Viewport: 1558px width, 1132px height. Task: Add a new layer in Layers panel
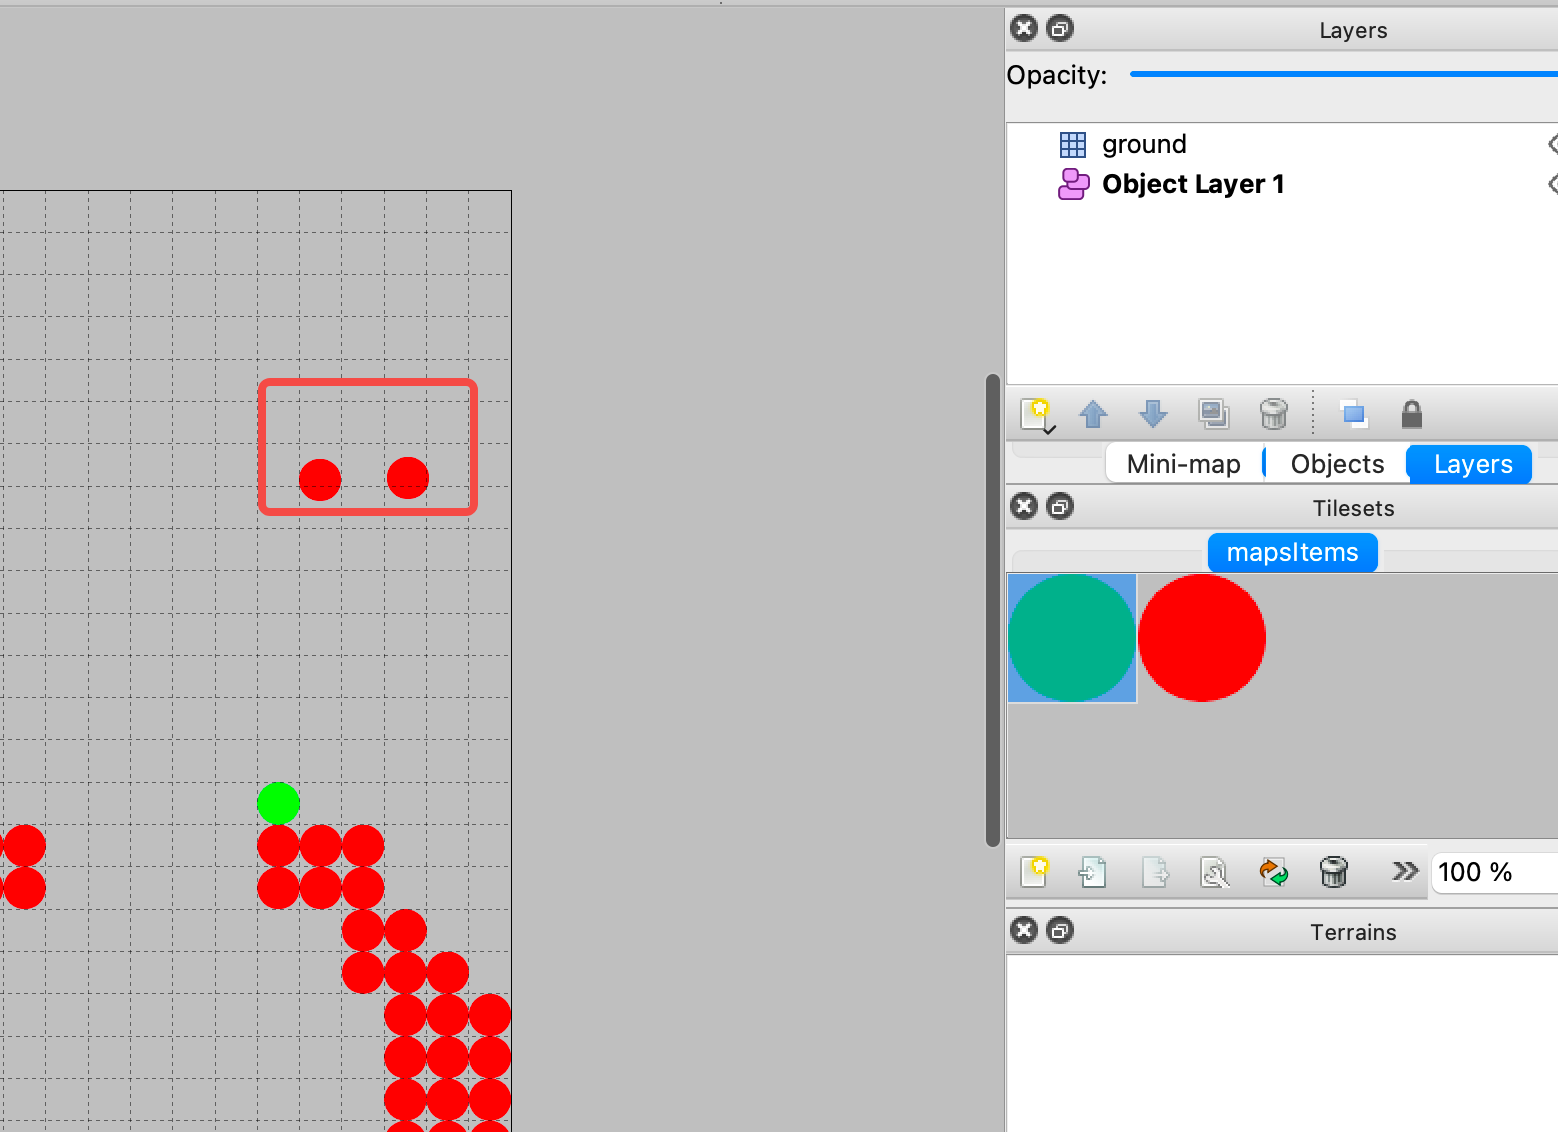(x=1037, y=414)
